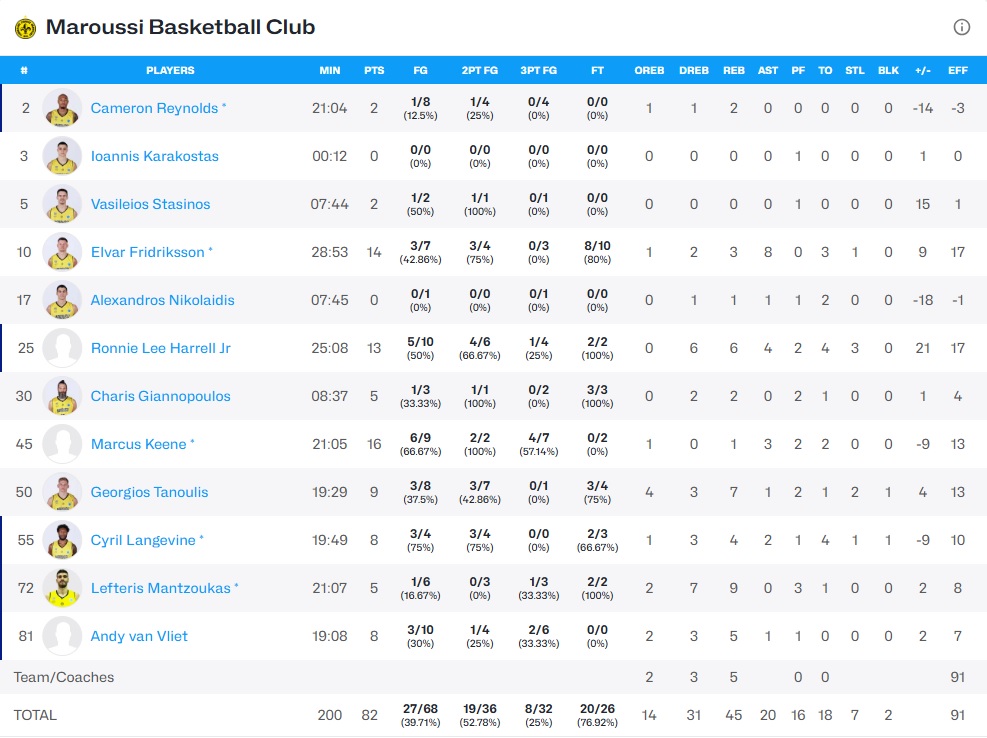Open Cameron Reynolds player profile link

(x=154, y=108)
